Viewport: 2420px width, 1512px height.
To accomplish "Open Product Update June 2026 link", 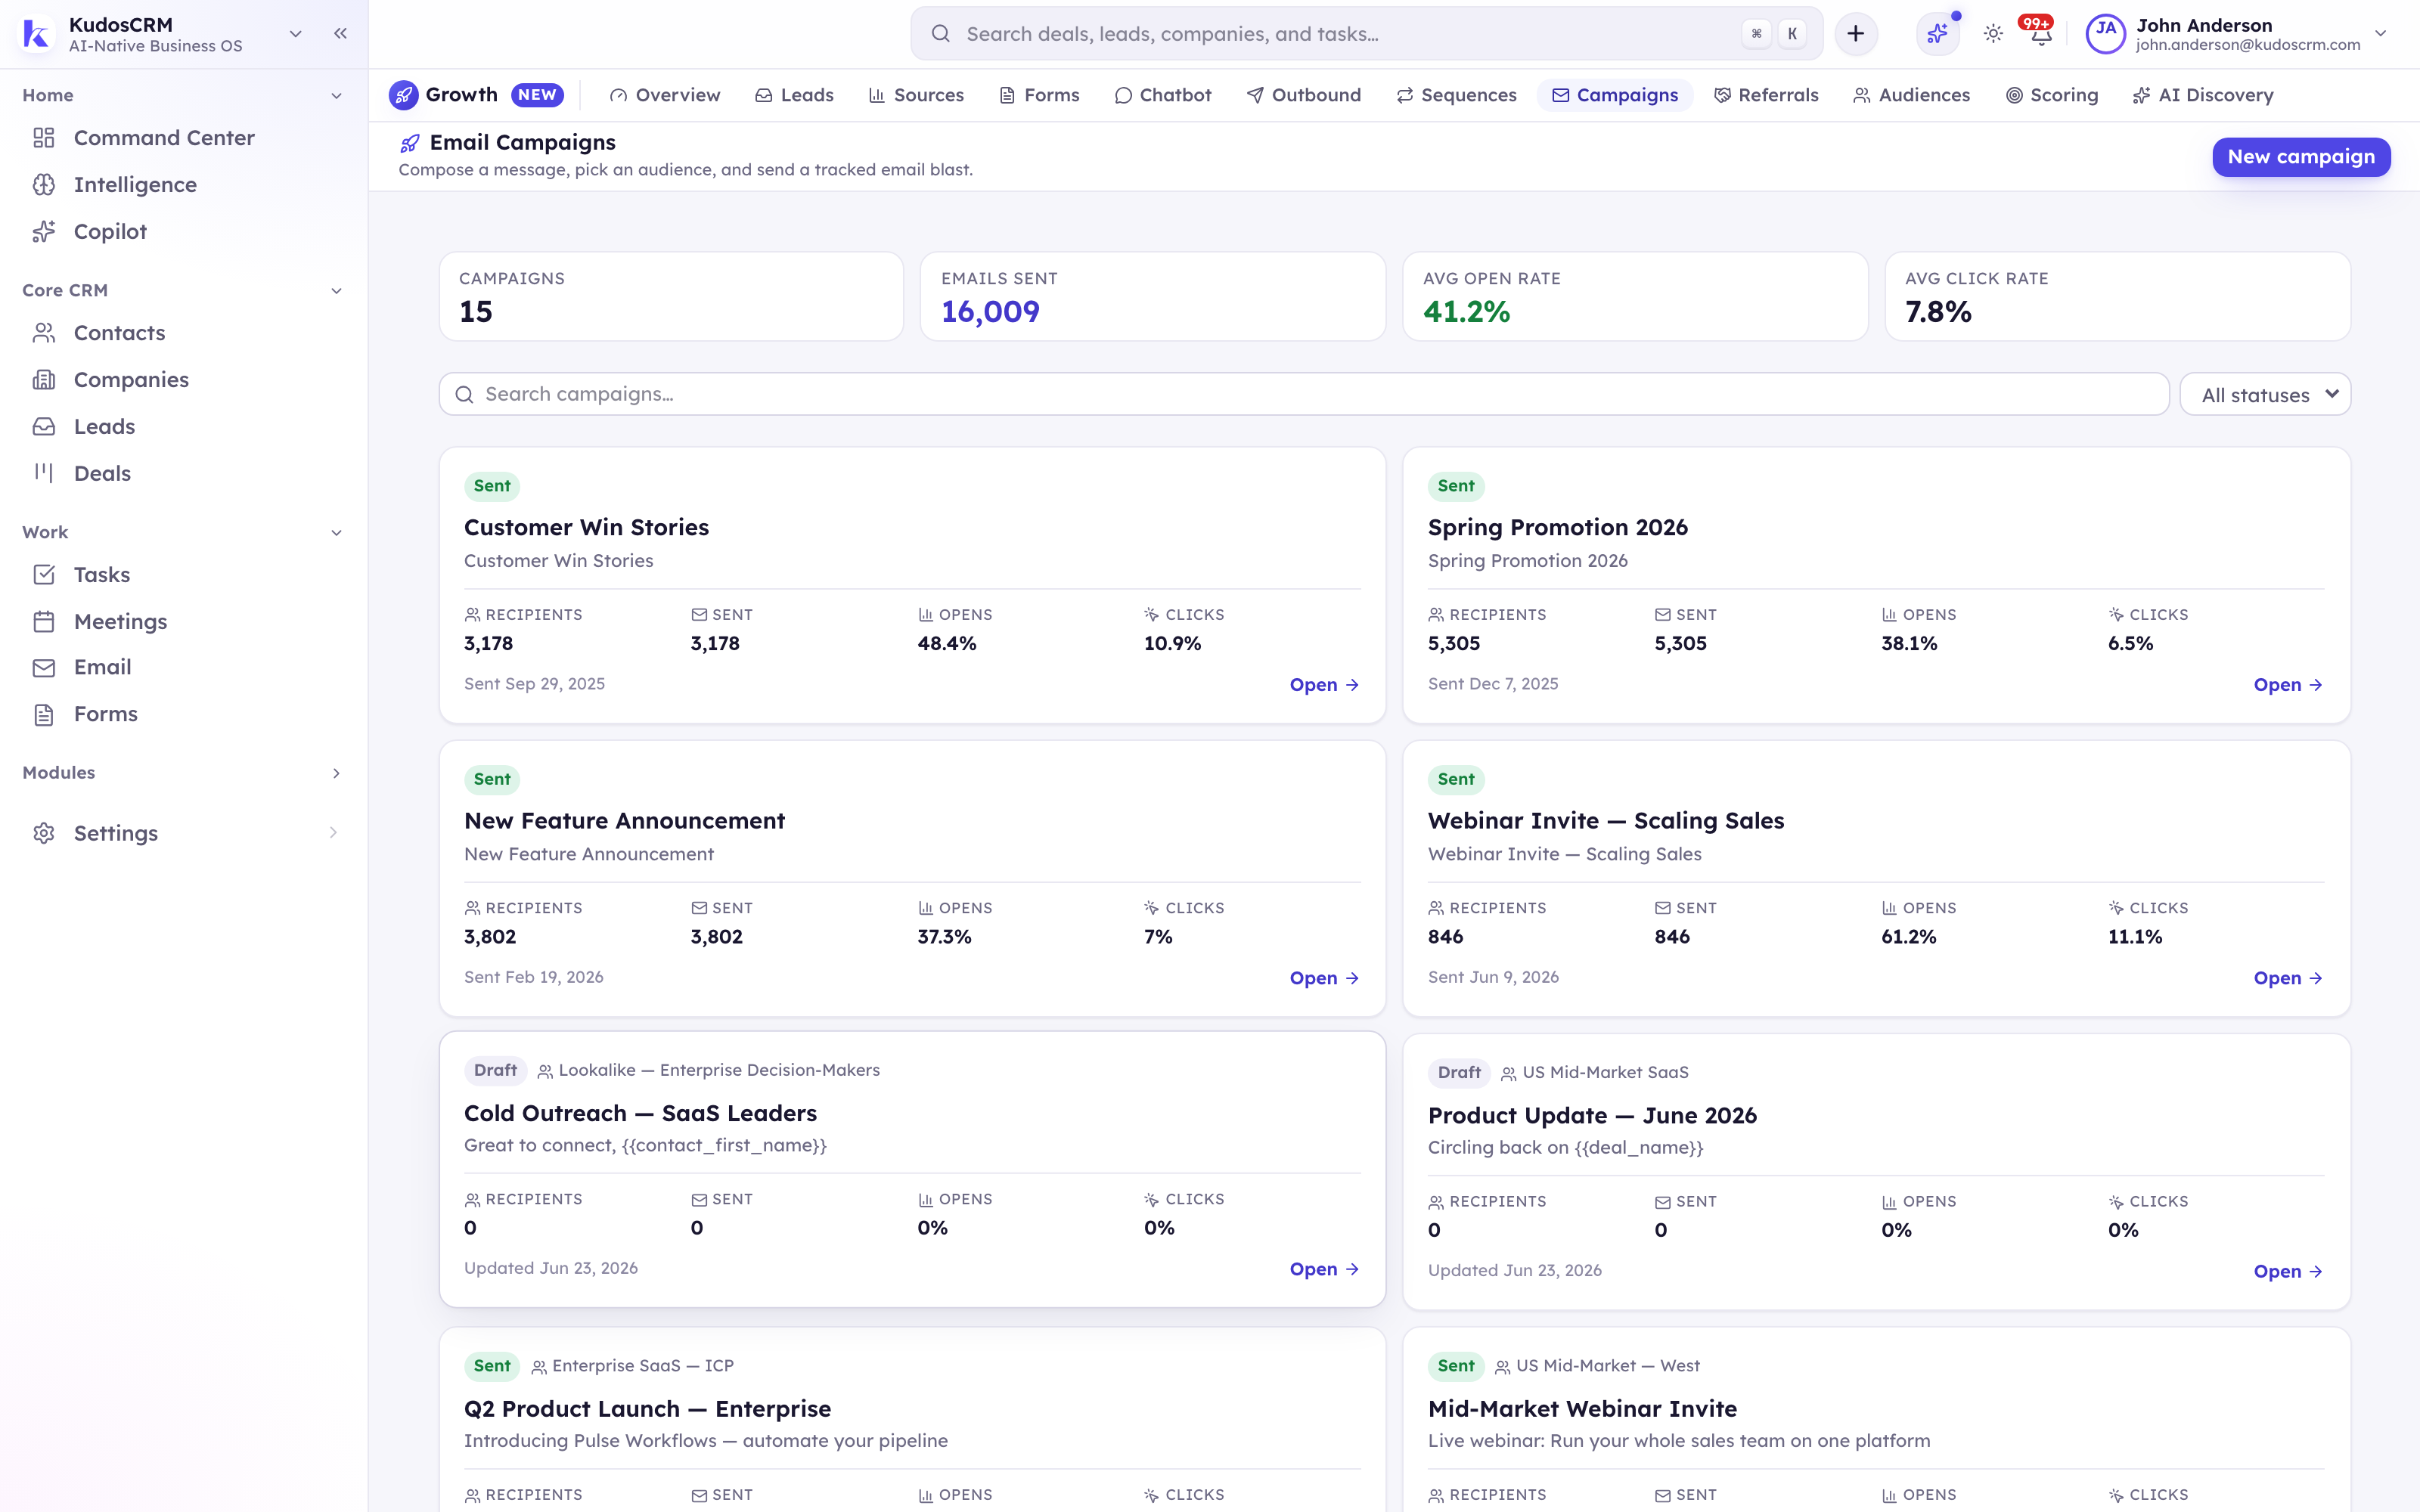I will (2288, 1271).
